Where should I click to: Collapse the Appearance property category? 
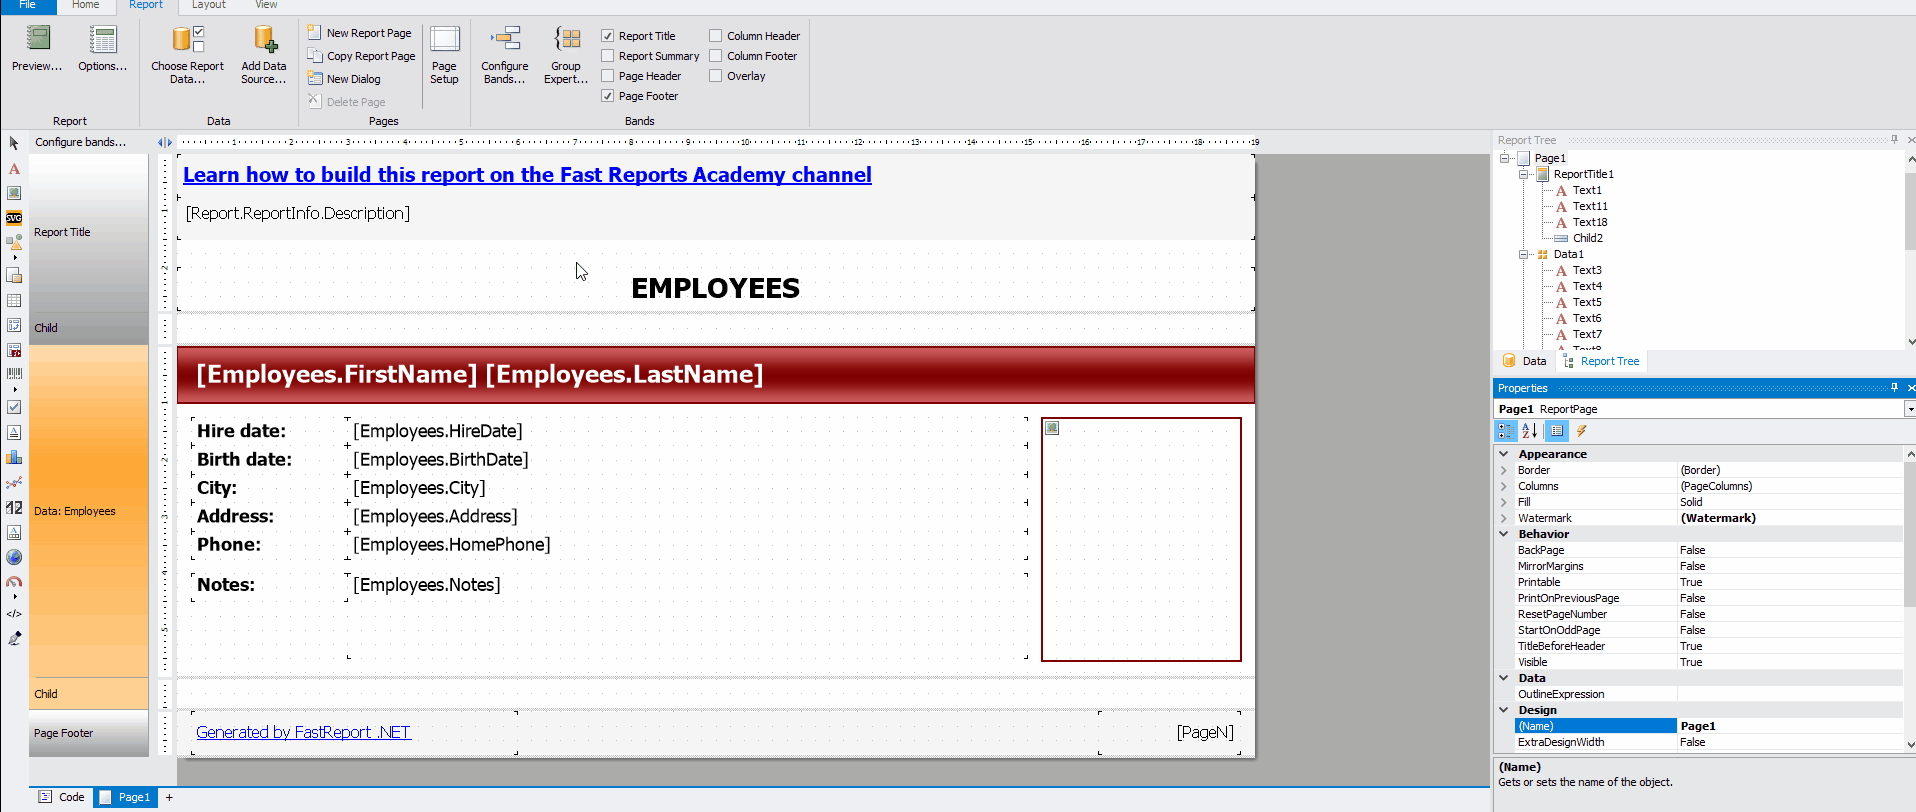coord(1503,454)
